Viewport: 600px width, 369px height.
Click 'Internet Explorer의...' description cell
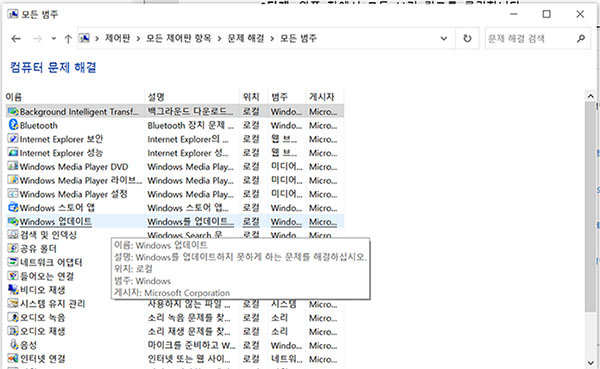[x=188, y=139]
